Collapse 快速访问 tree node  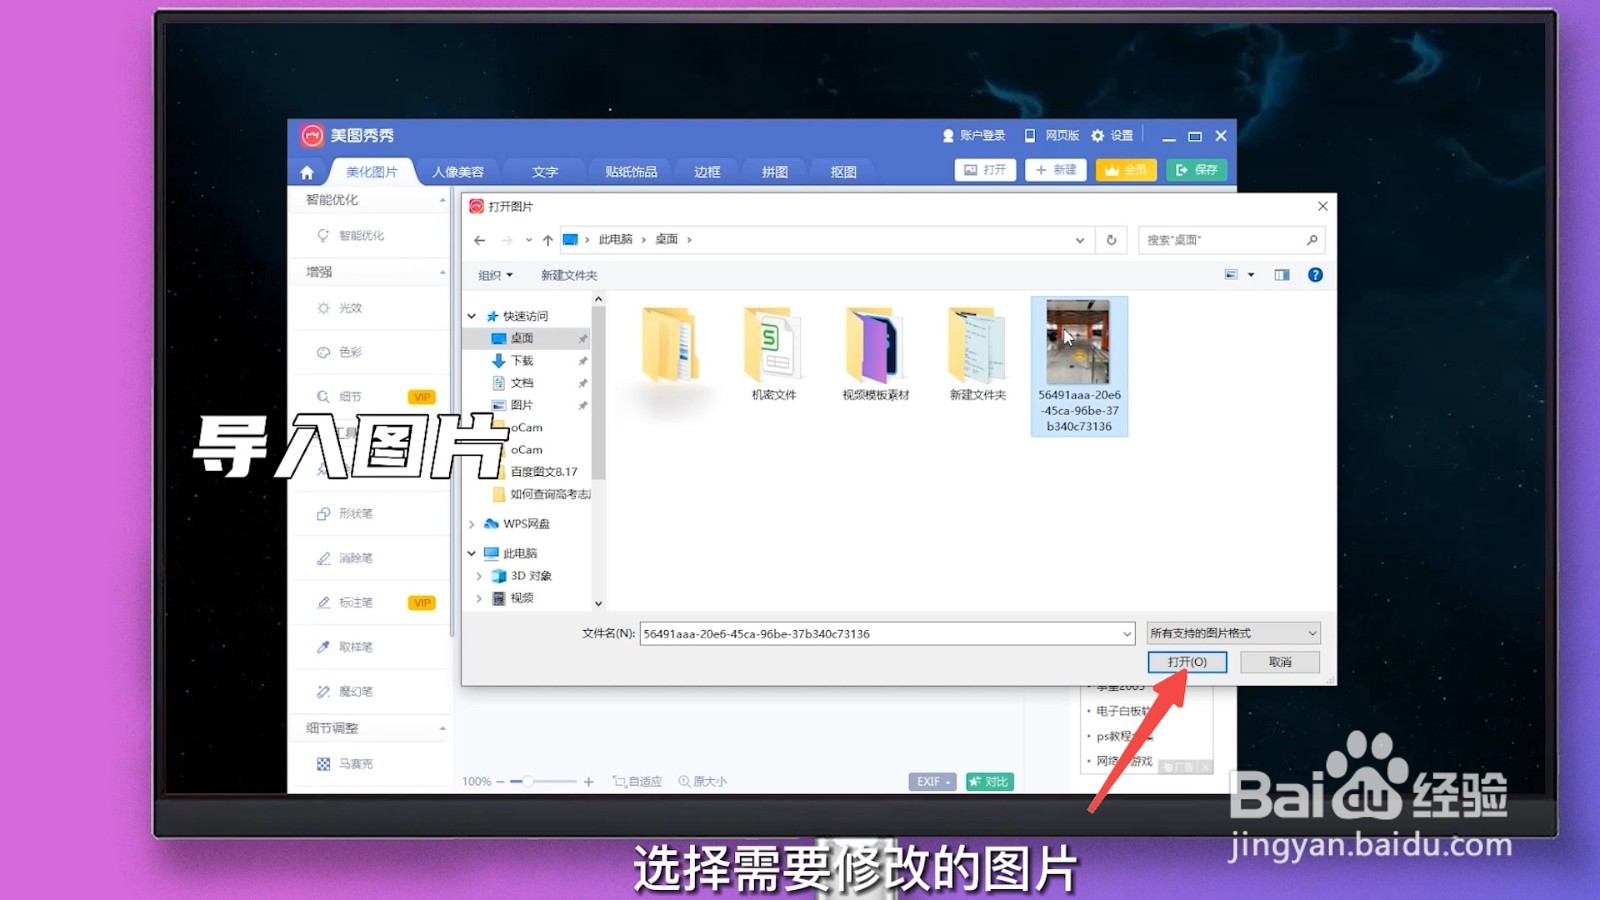472,316
